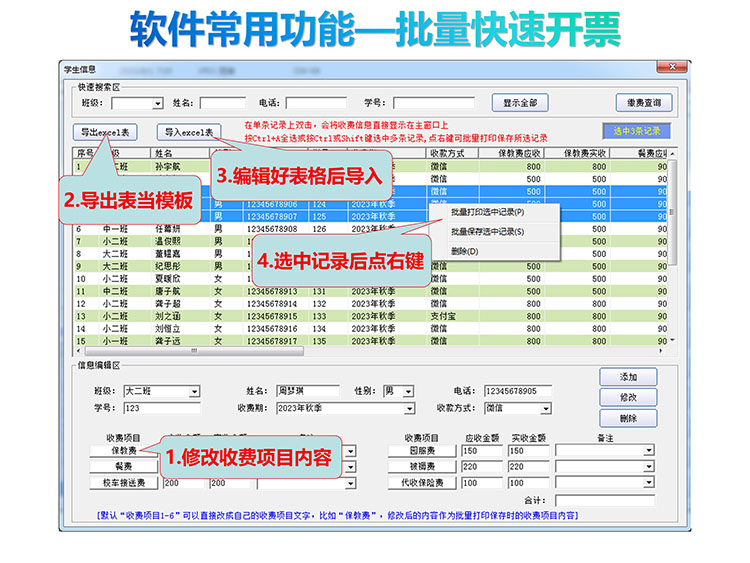Click the 姓名 column header

coord(180,153)
